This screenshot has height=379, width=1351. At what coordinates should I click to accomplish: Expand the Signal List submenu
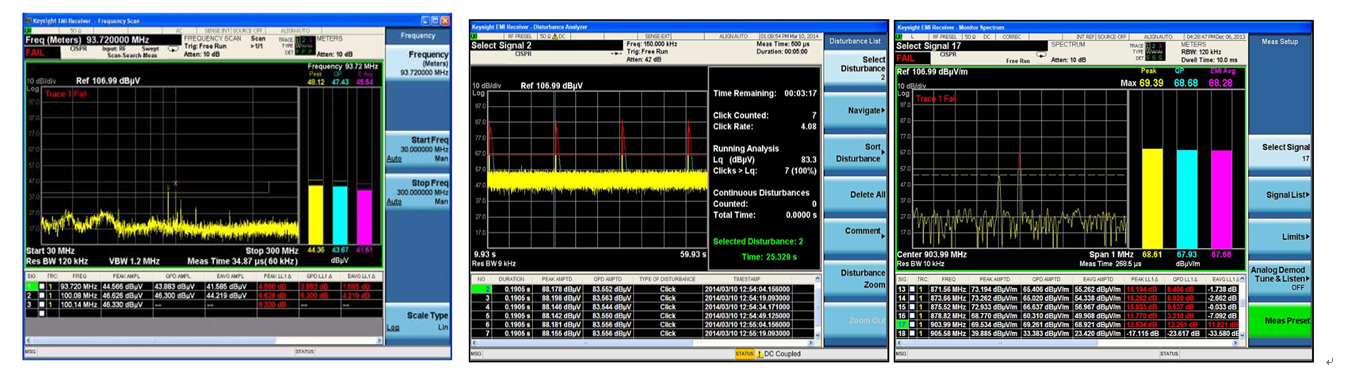tap(1280, 194)
